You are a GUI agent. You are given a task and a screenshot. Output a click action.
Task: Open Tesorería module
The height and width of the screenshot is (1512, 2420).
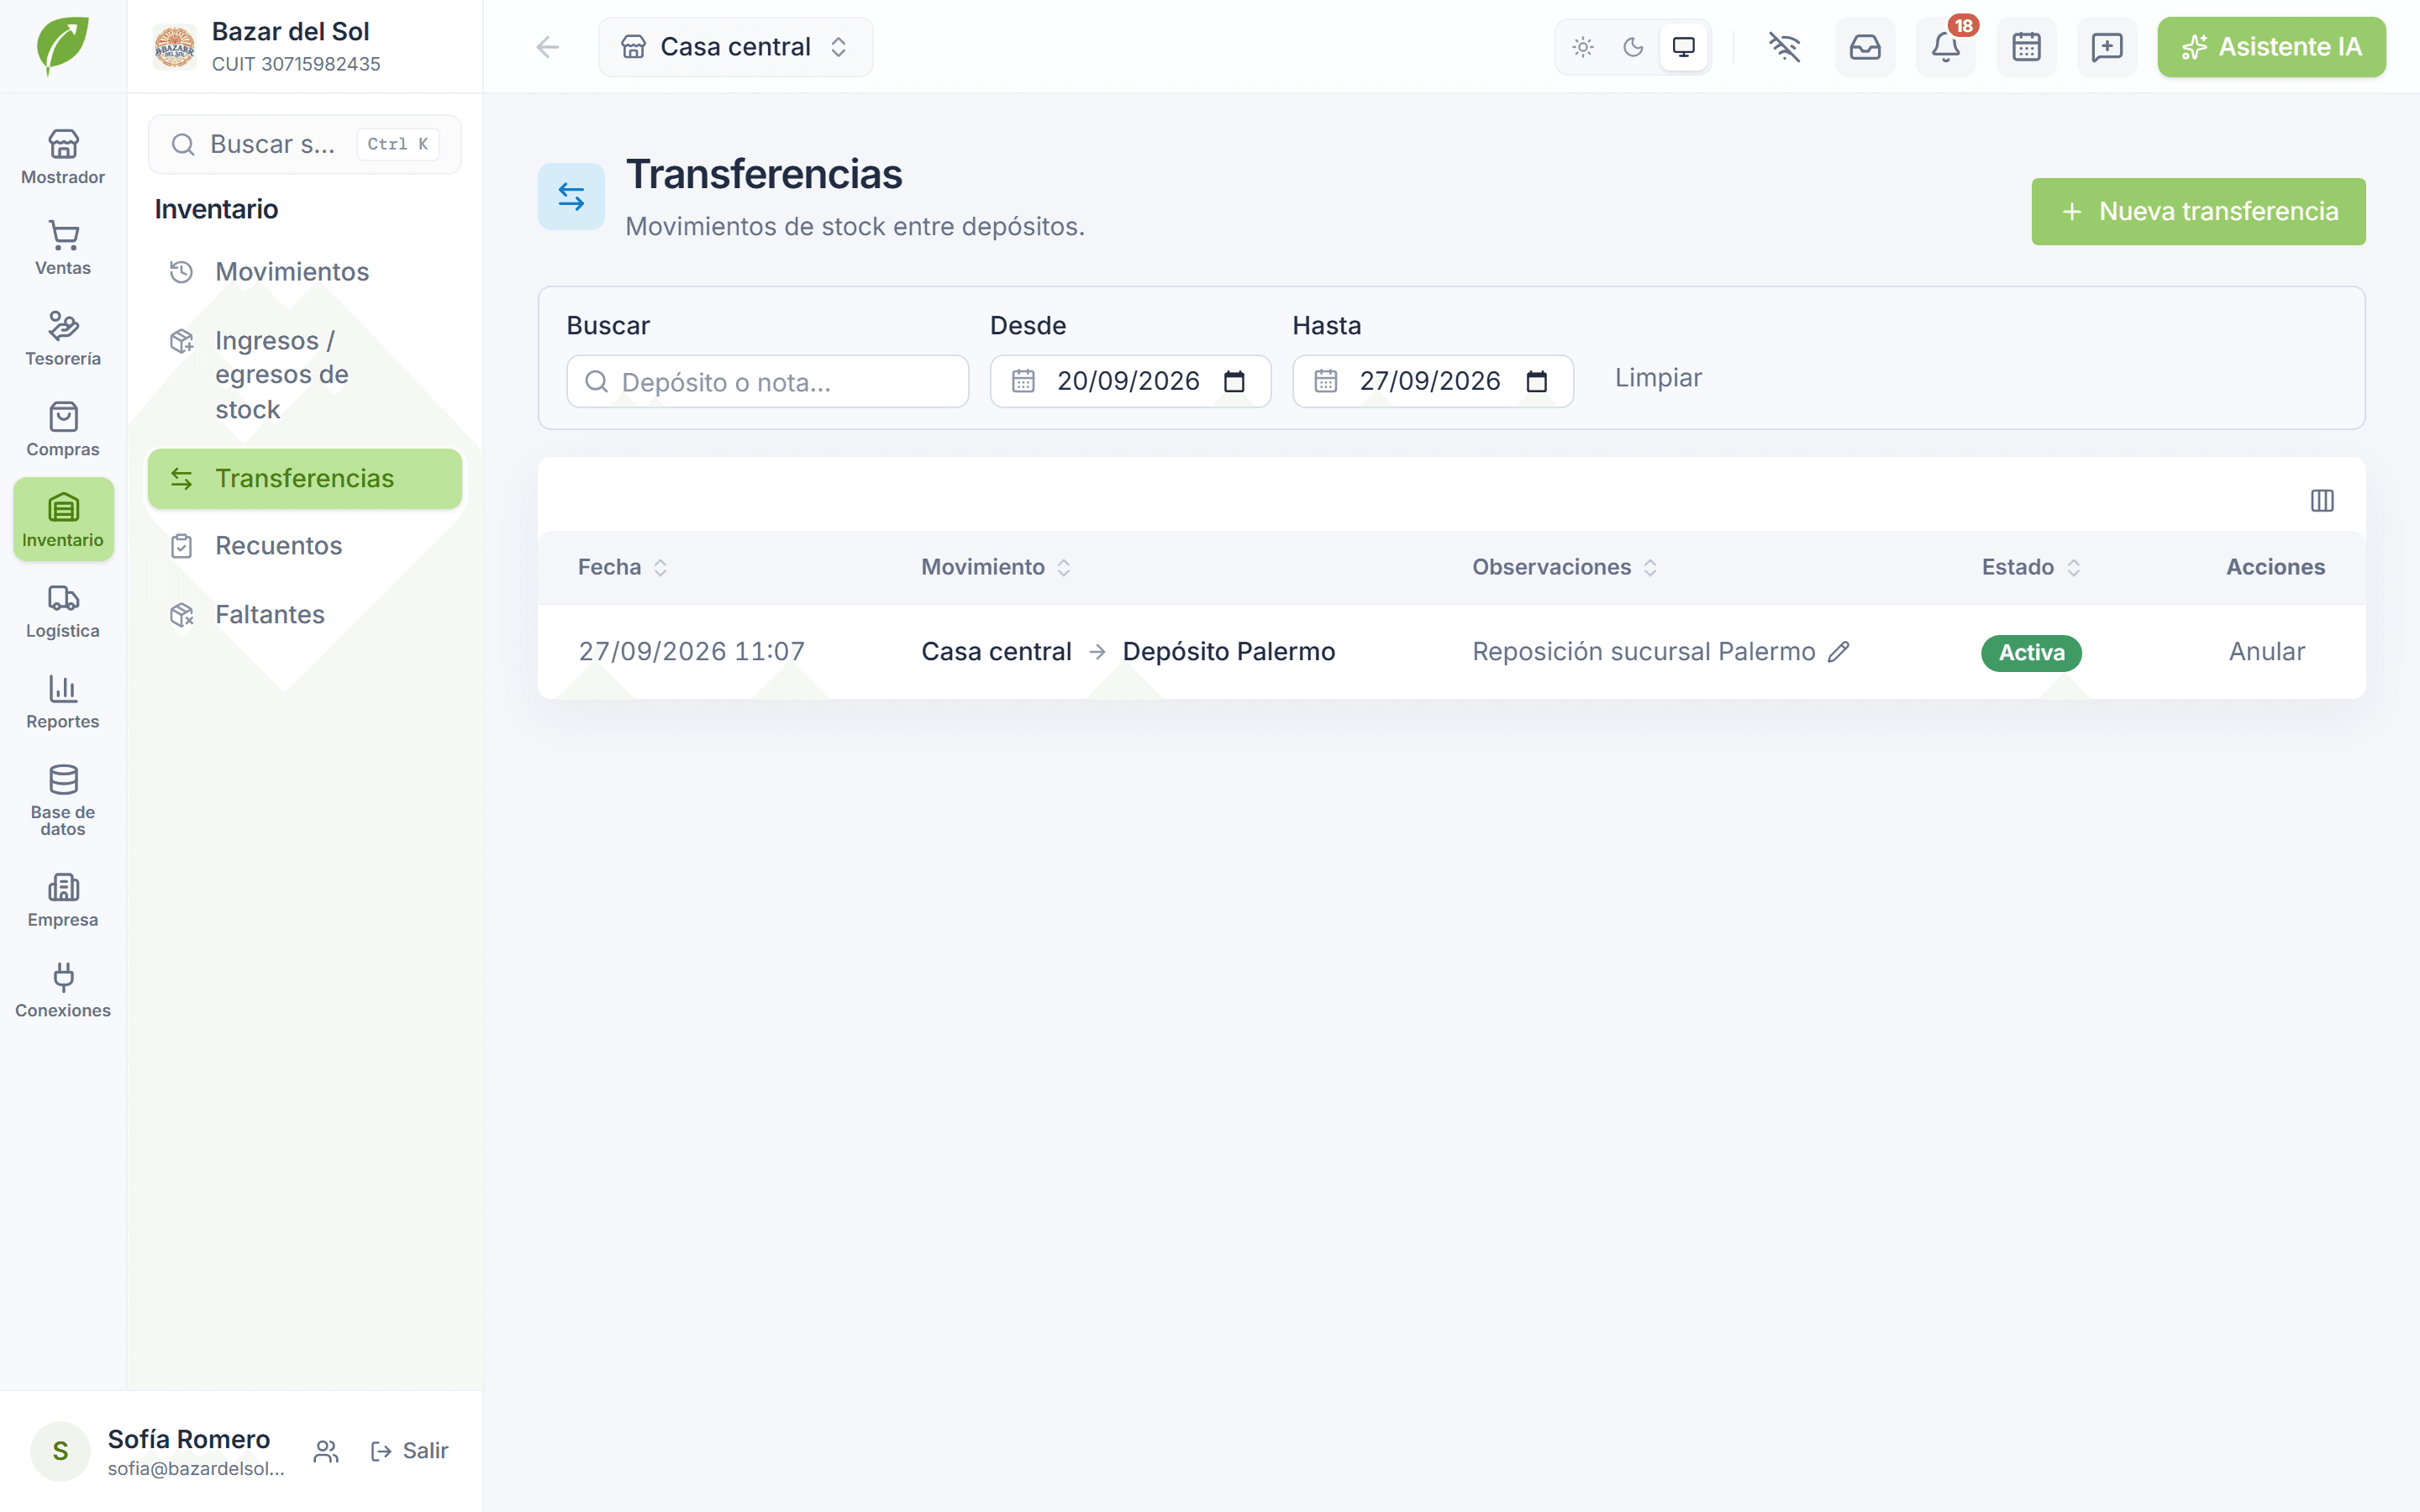pos(63,338)
